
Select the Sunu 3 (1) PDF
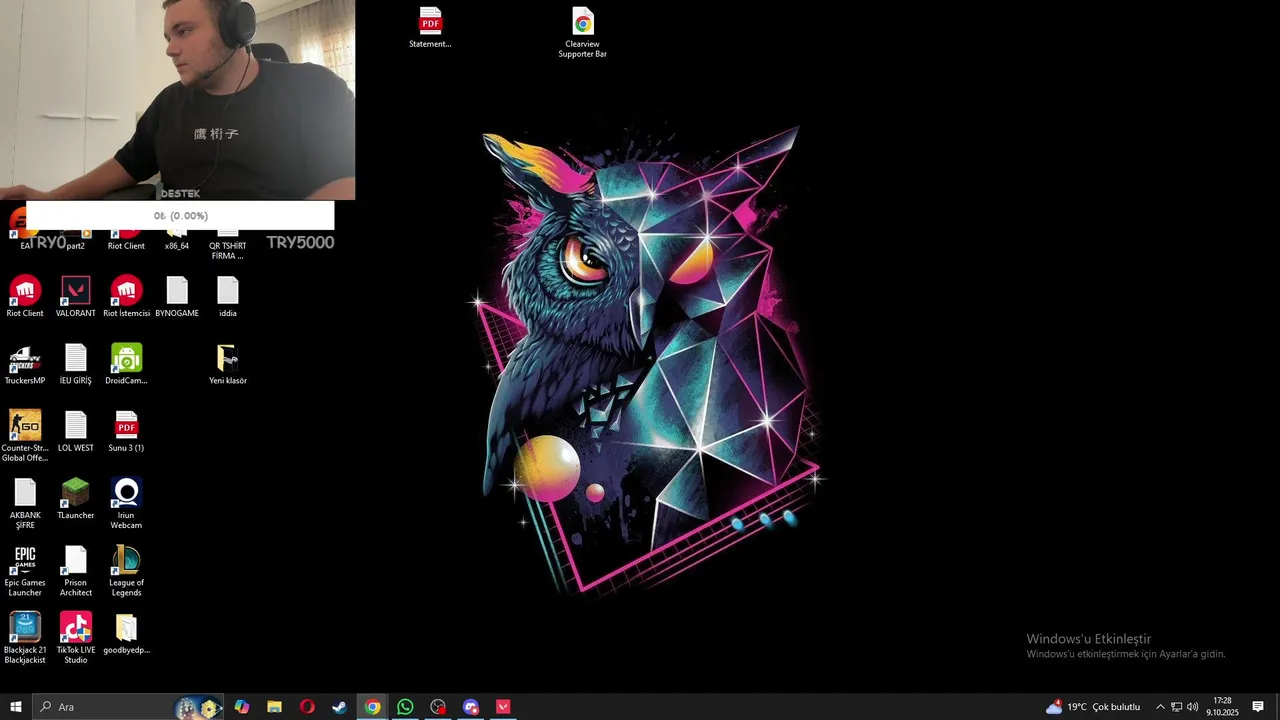coord(126,431)
